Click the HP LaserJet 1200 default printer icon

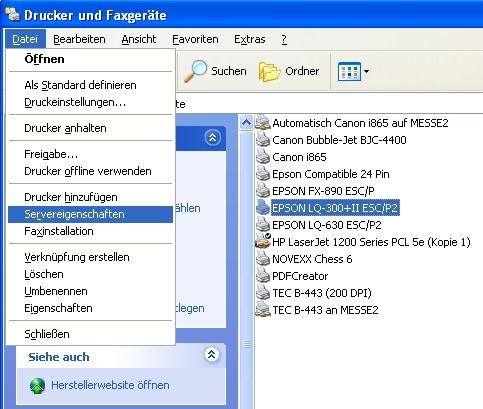263,241
